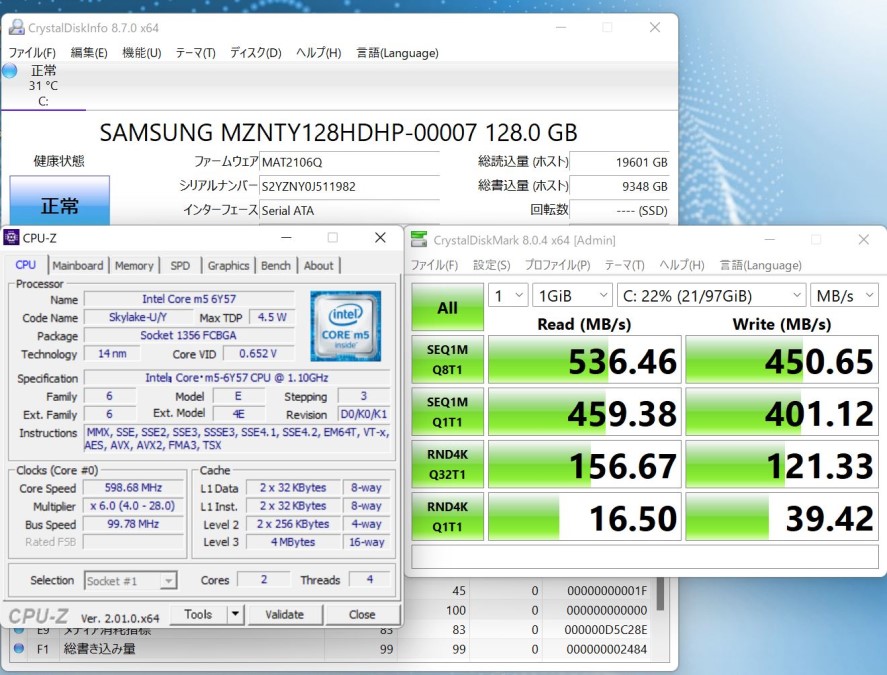The width and height of the screenshot is (887, 675).
Task: Click the 450.65 write result bar
Action: click(x=782, y=359)
